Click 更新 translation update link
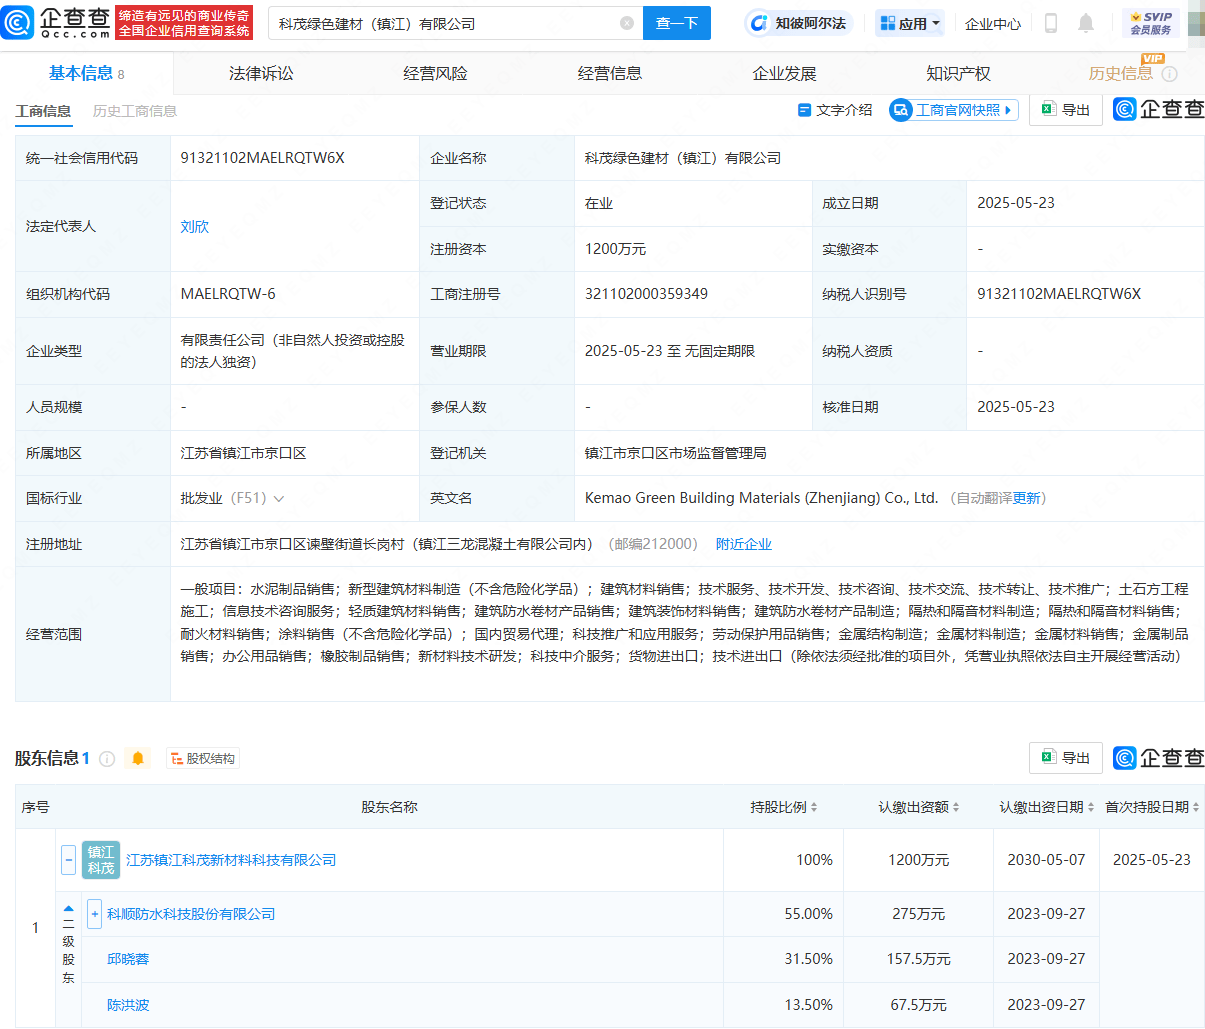The width and height of the screenshot is (1205, 1029). point(1026,498)
